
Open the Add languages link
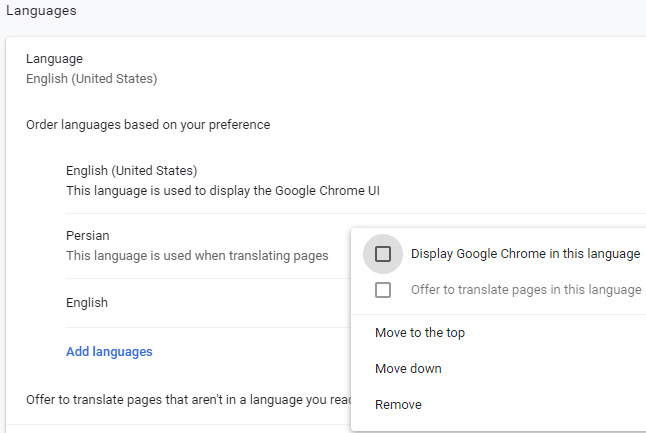click(x=109, y=352)
